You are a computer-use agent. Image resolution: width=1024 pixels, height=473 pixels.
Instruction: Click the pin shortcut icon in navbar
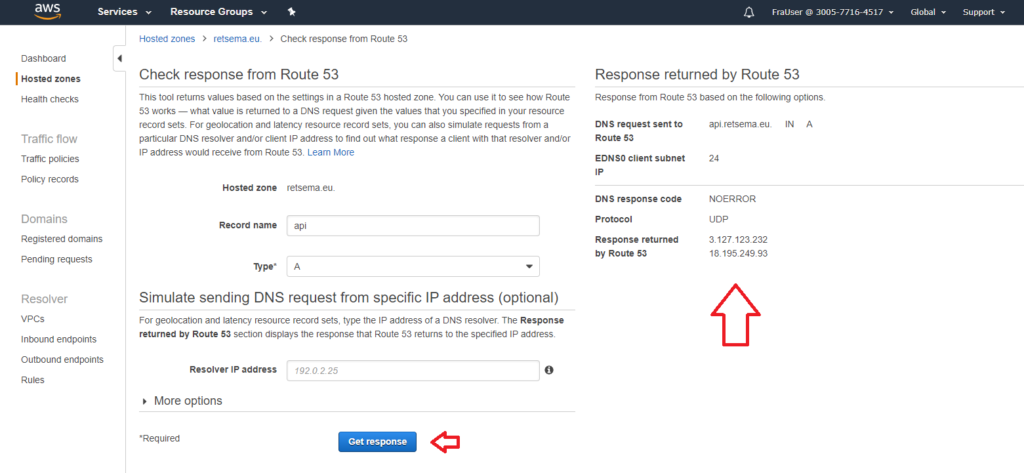point(291,12)
